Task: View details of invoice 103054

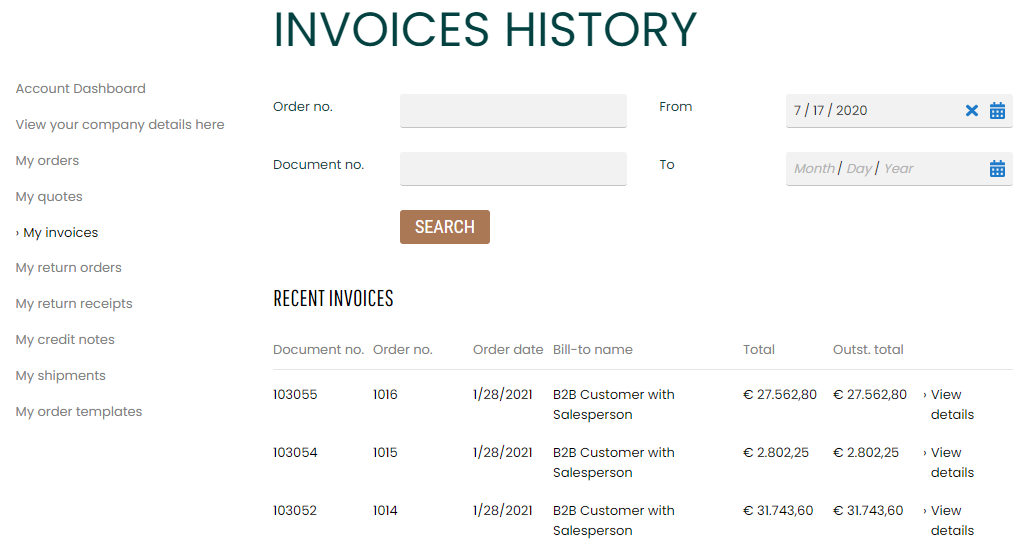Action: pos(949,462)
